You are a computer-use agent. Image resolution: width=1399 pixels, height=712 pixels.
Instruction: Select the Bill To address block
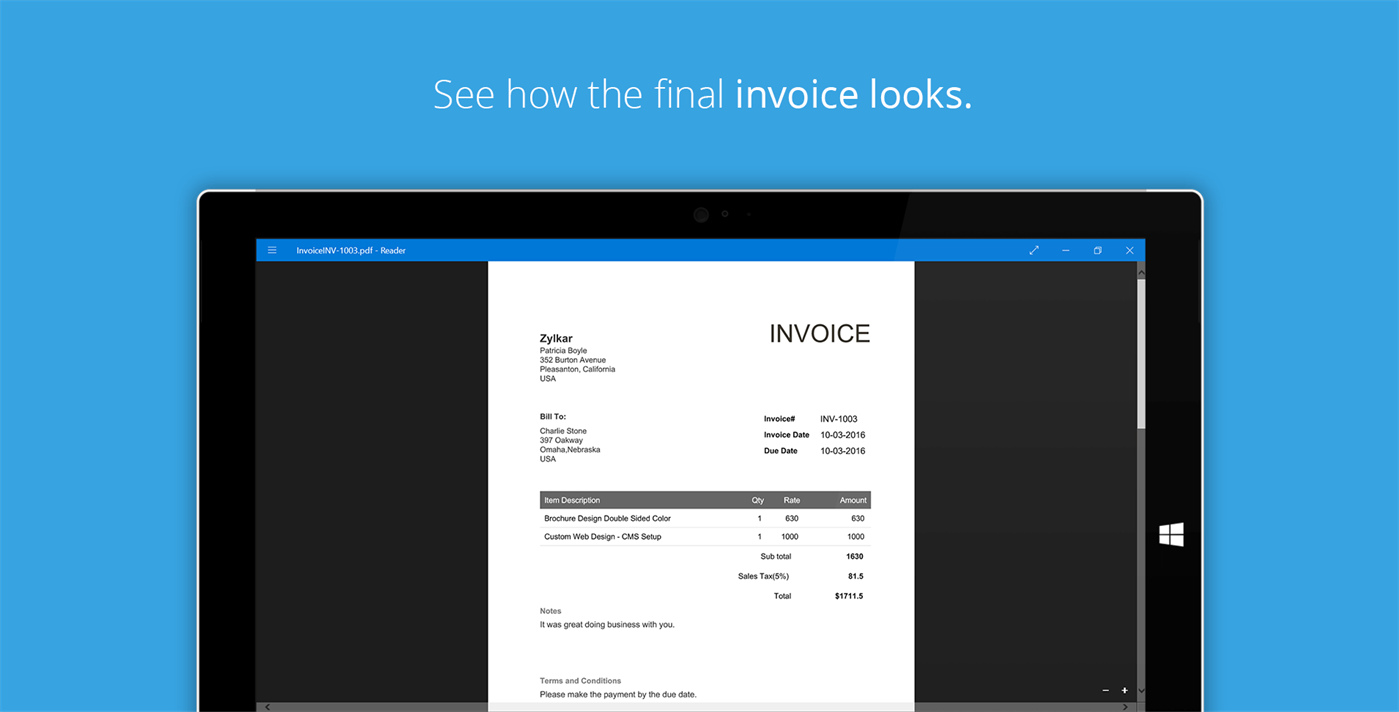570,444
